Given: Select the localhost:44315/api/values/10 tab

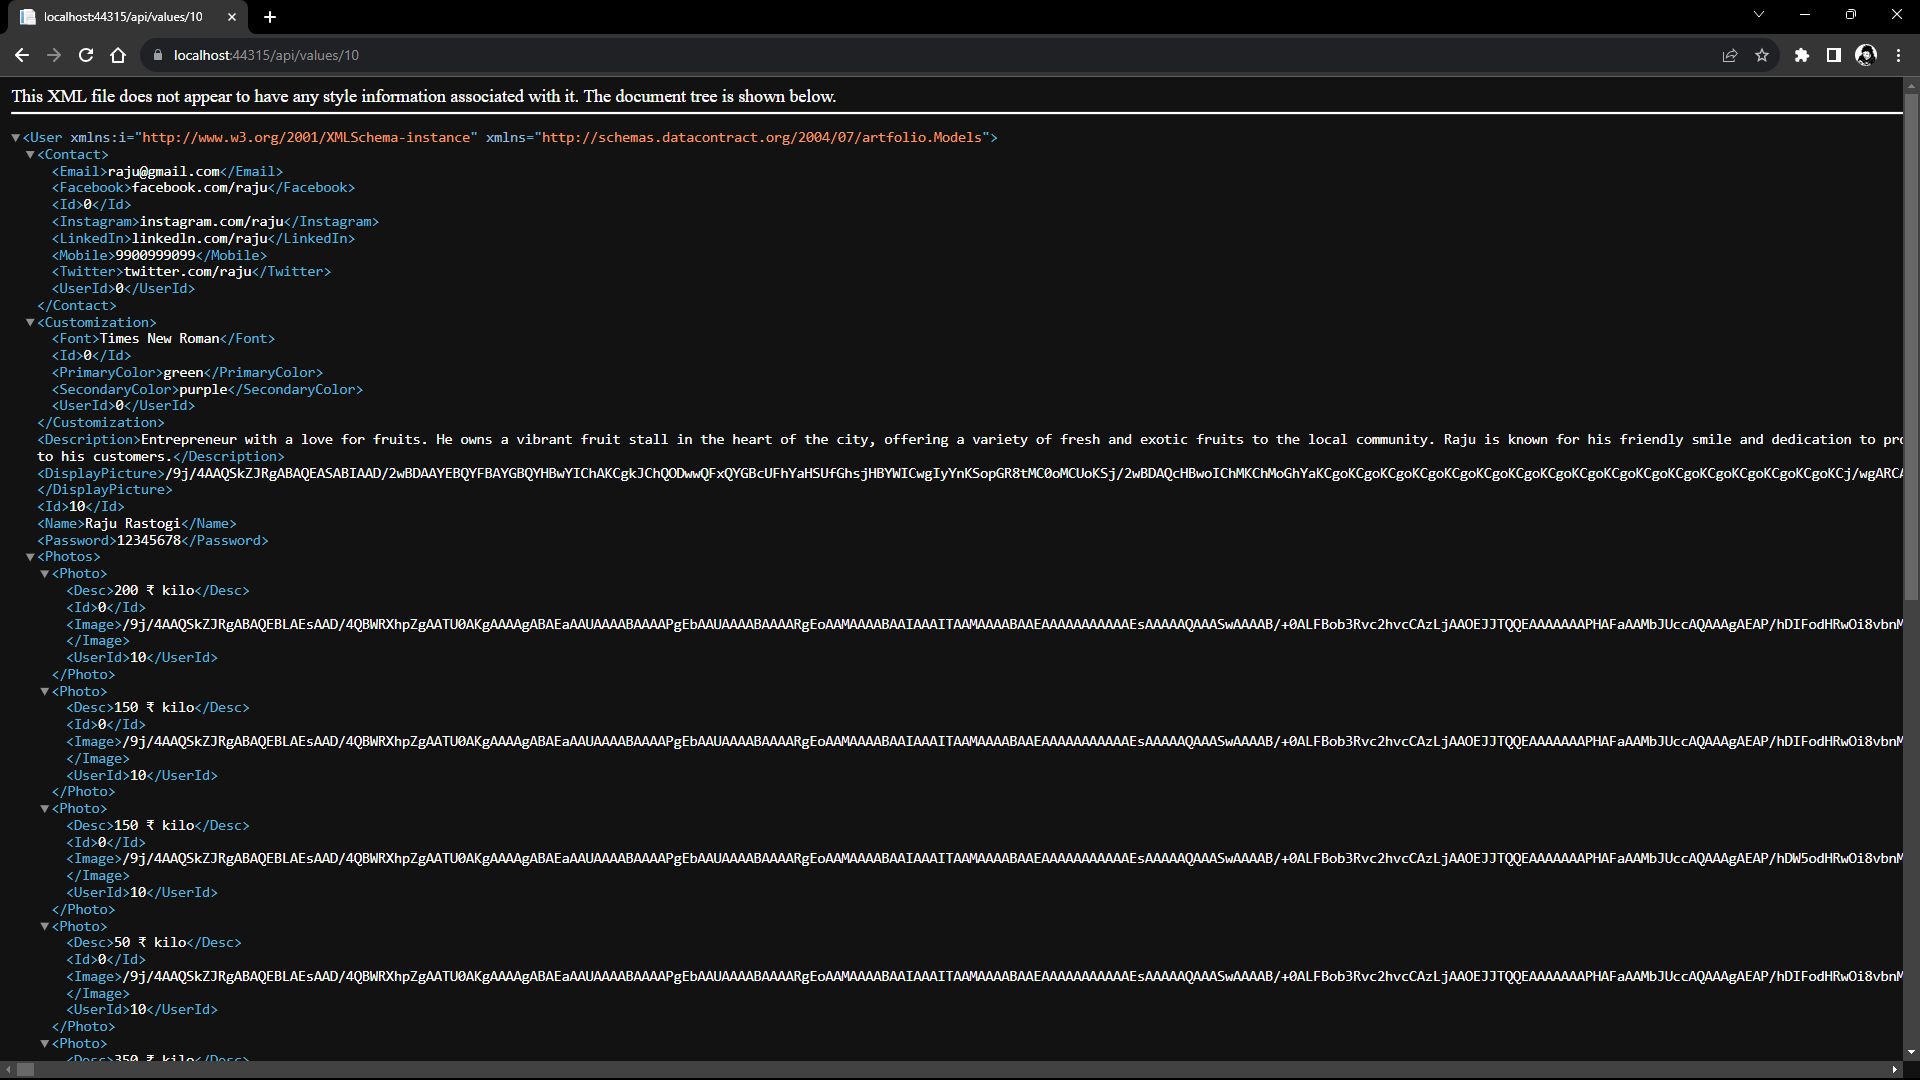Looking at the screenshot, I should pos(123,16).
